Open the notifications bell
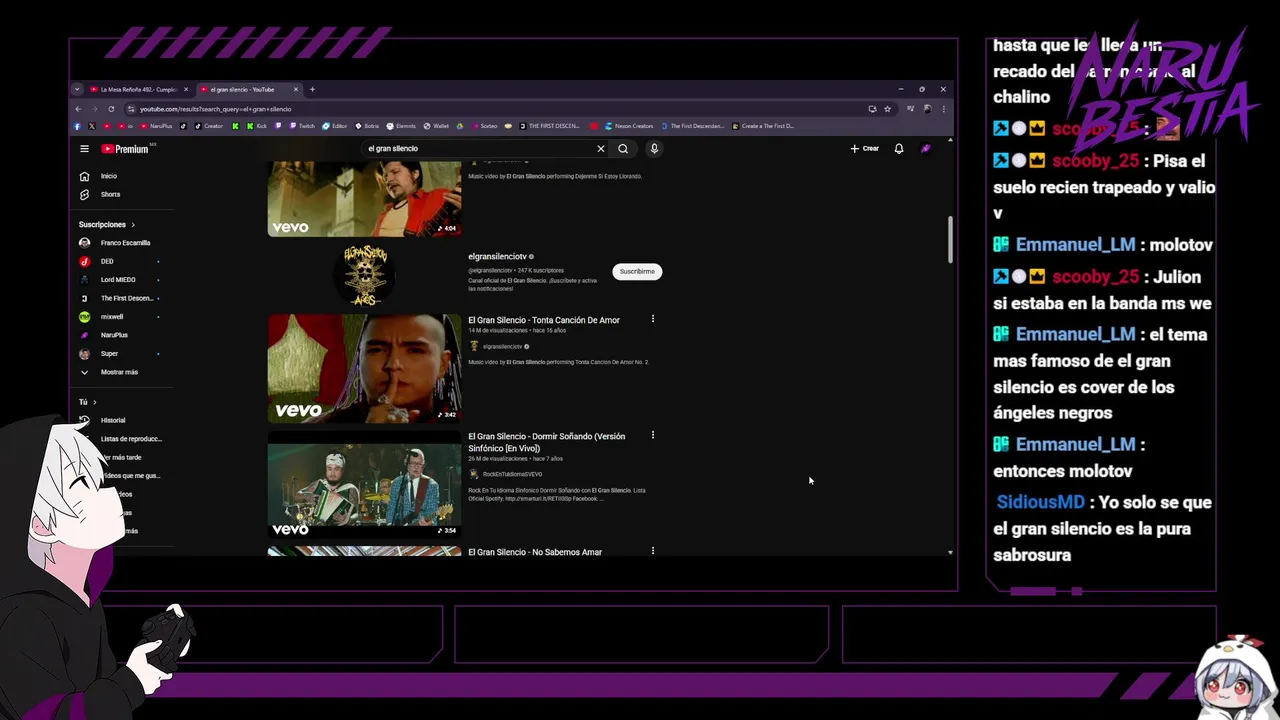 tap(899, 148)
